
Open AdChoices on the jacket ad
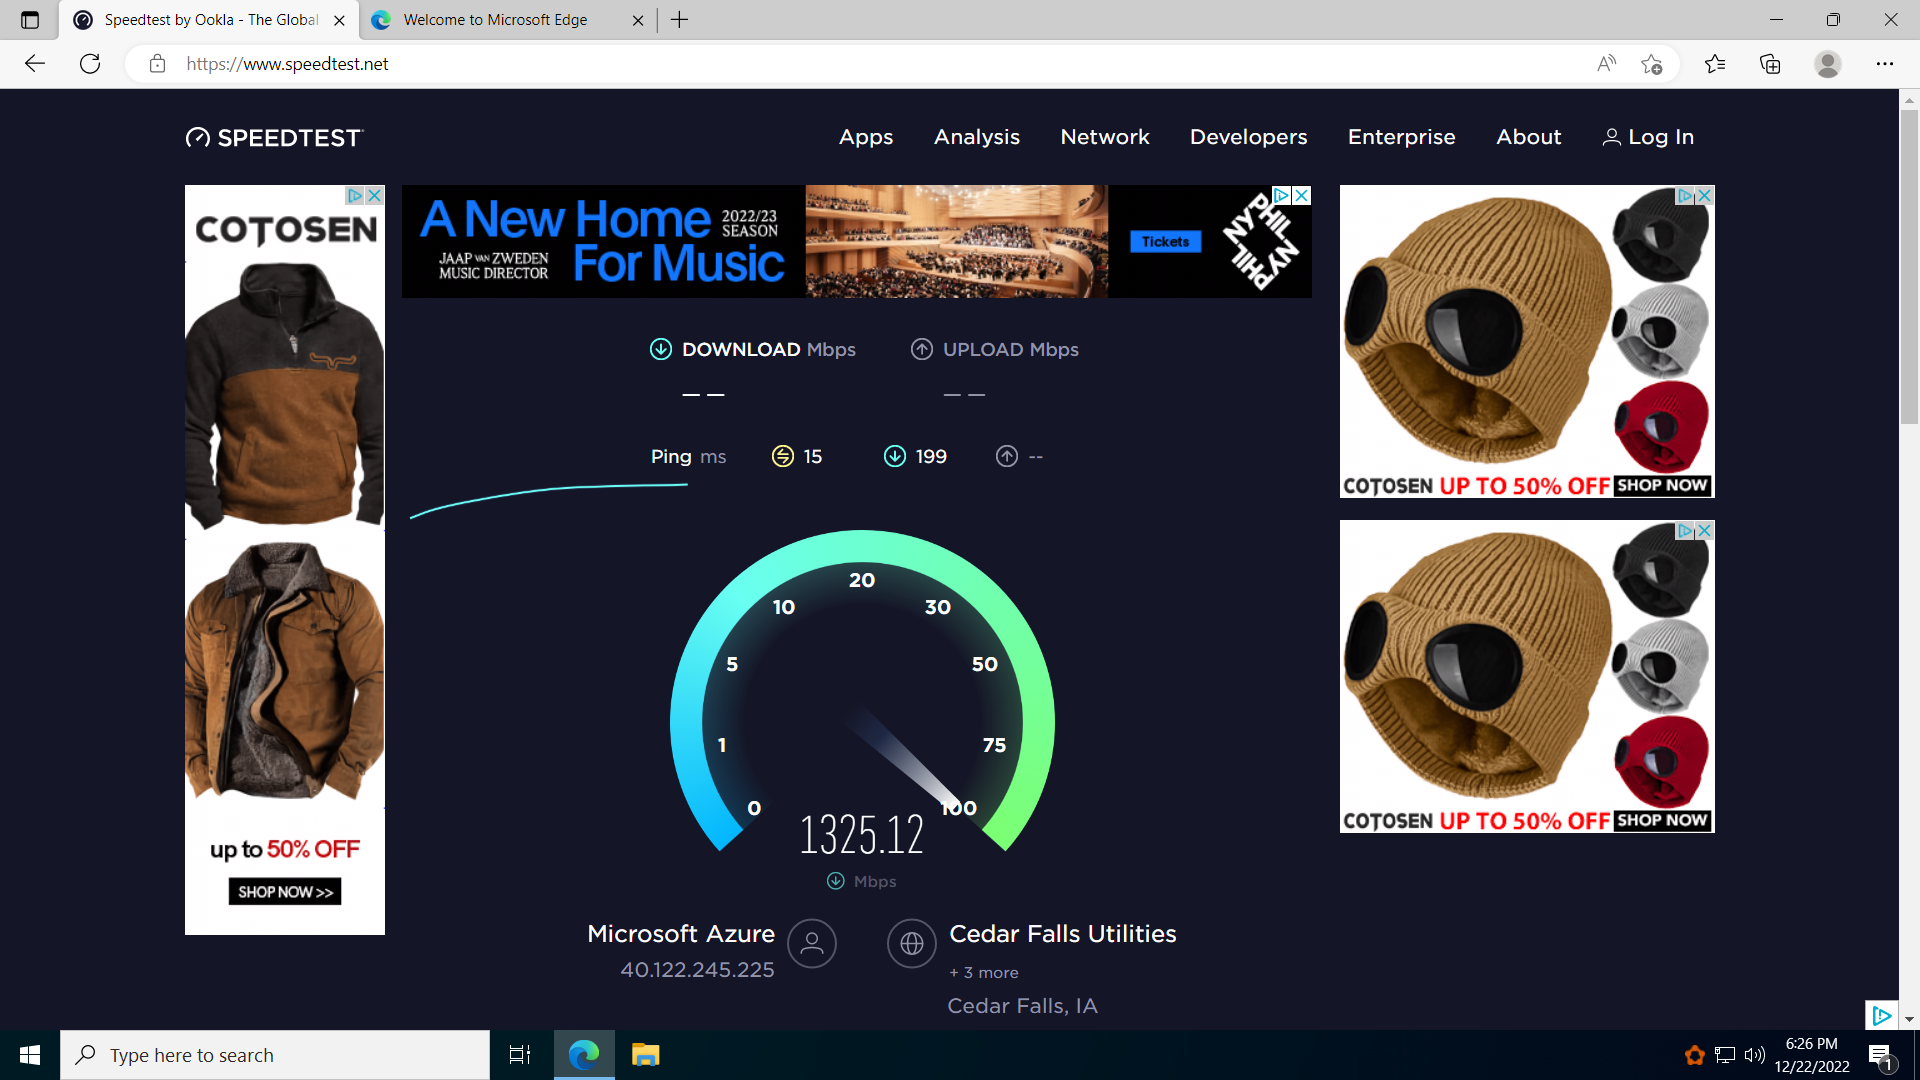click(x=355, y=195)
